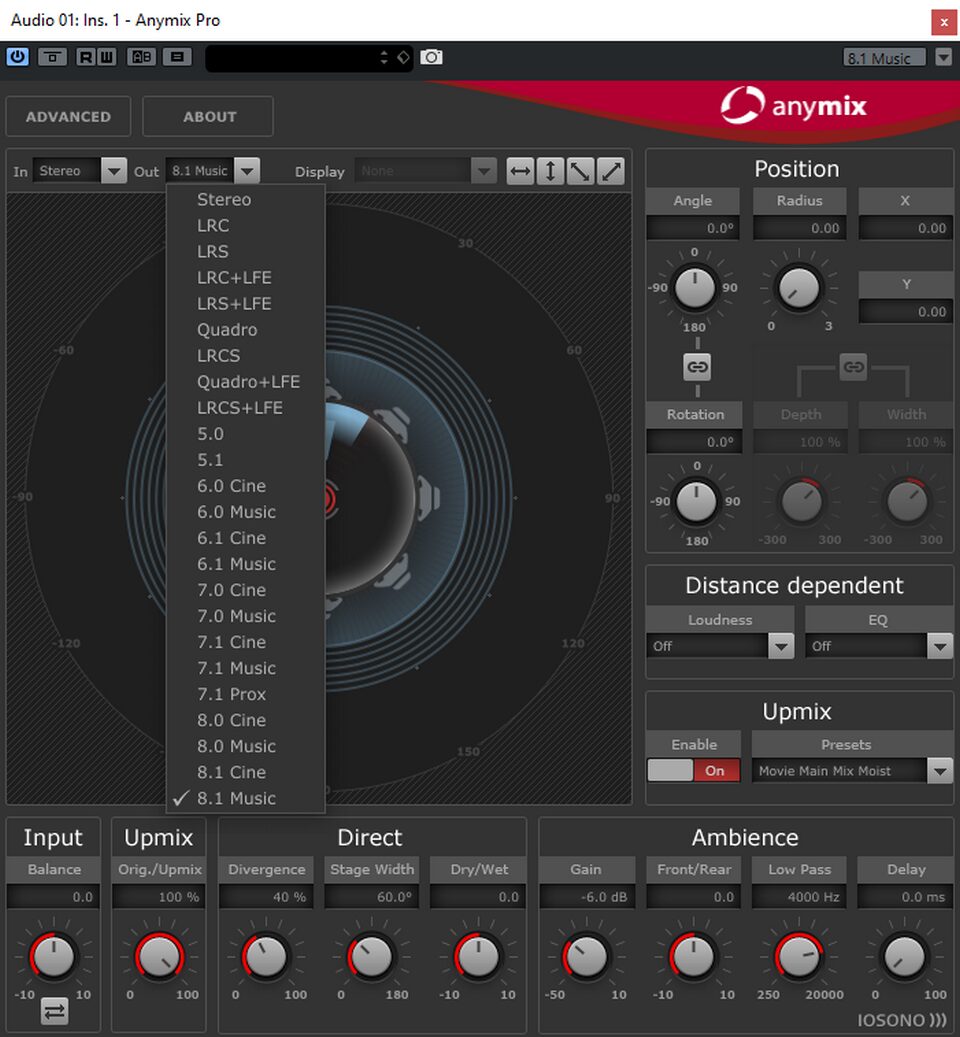Click the input channel swap icon

[54, 1011]
